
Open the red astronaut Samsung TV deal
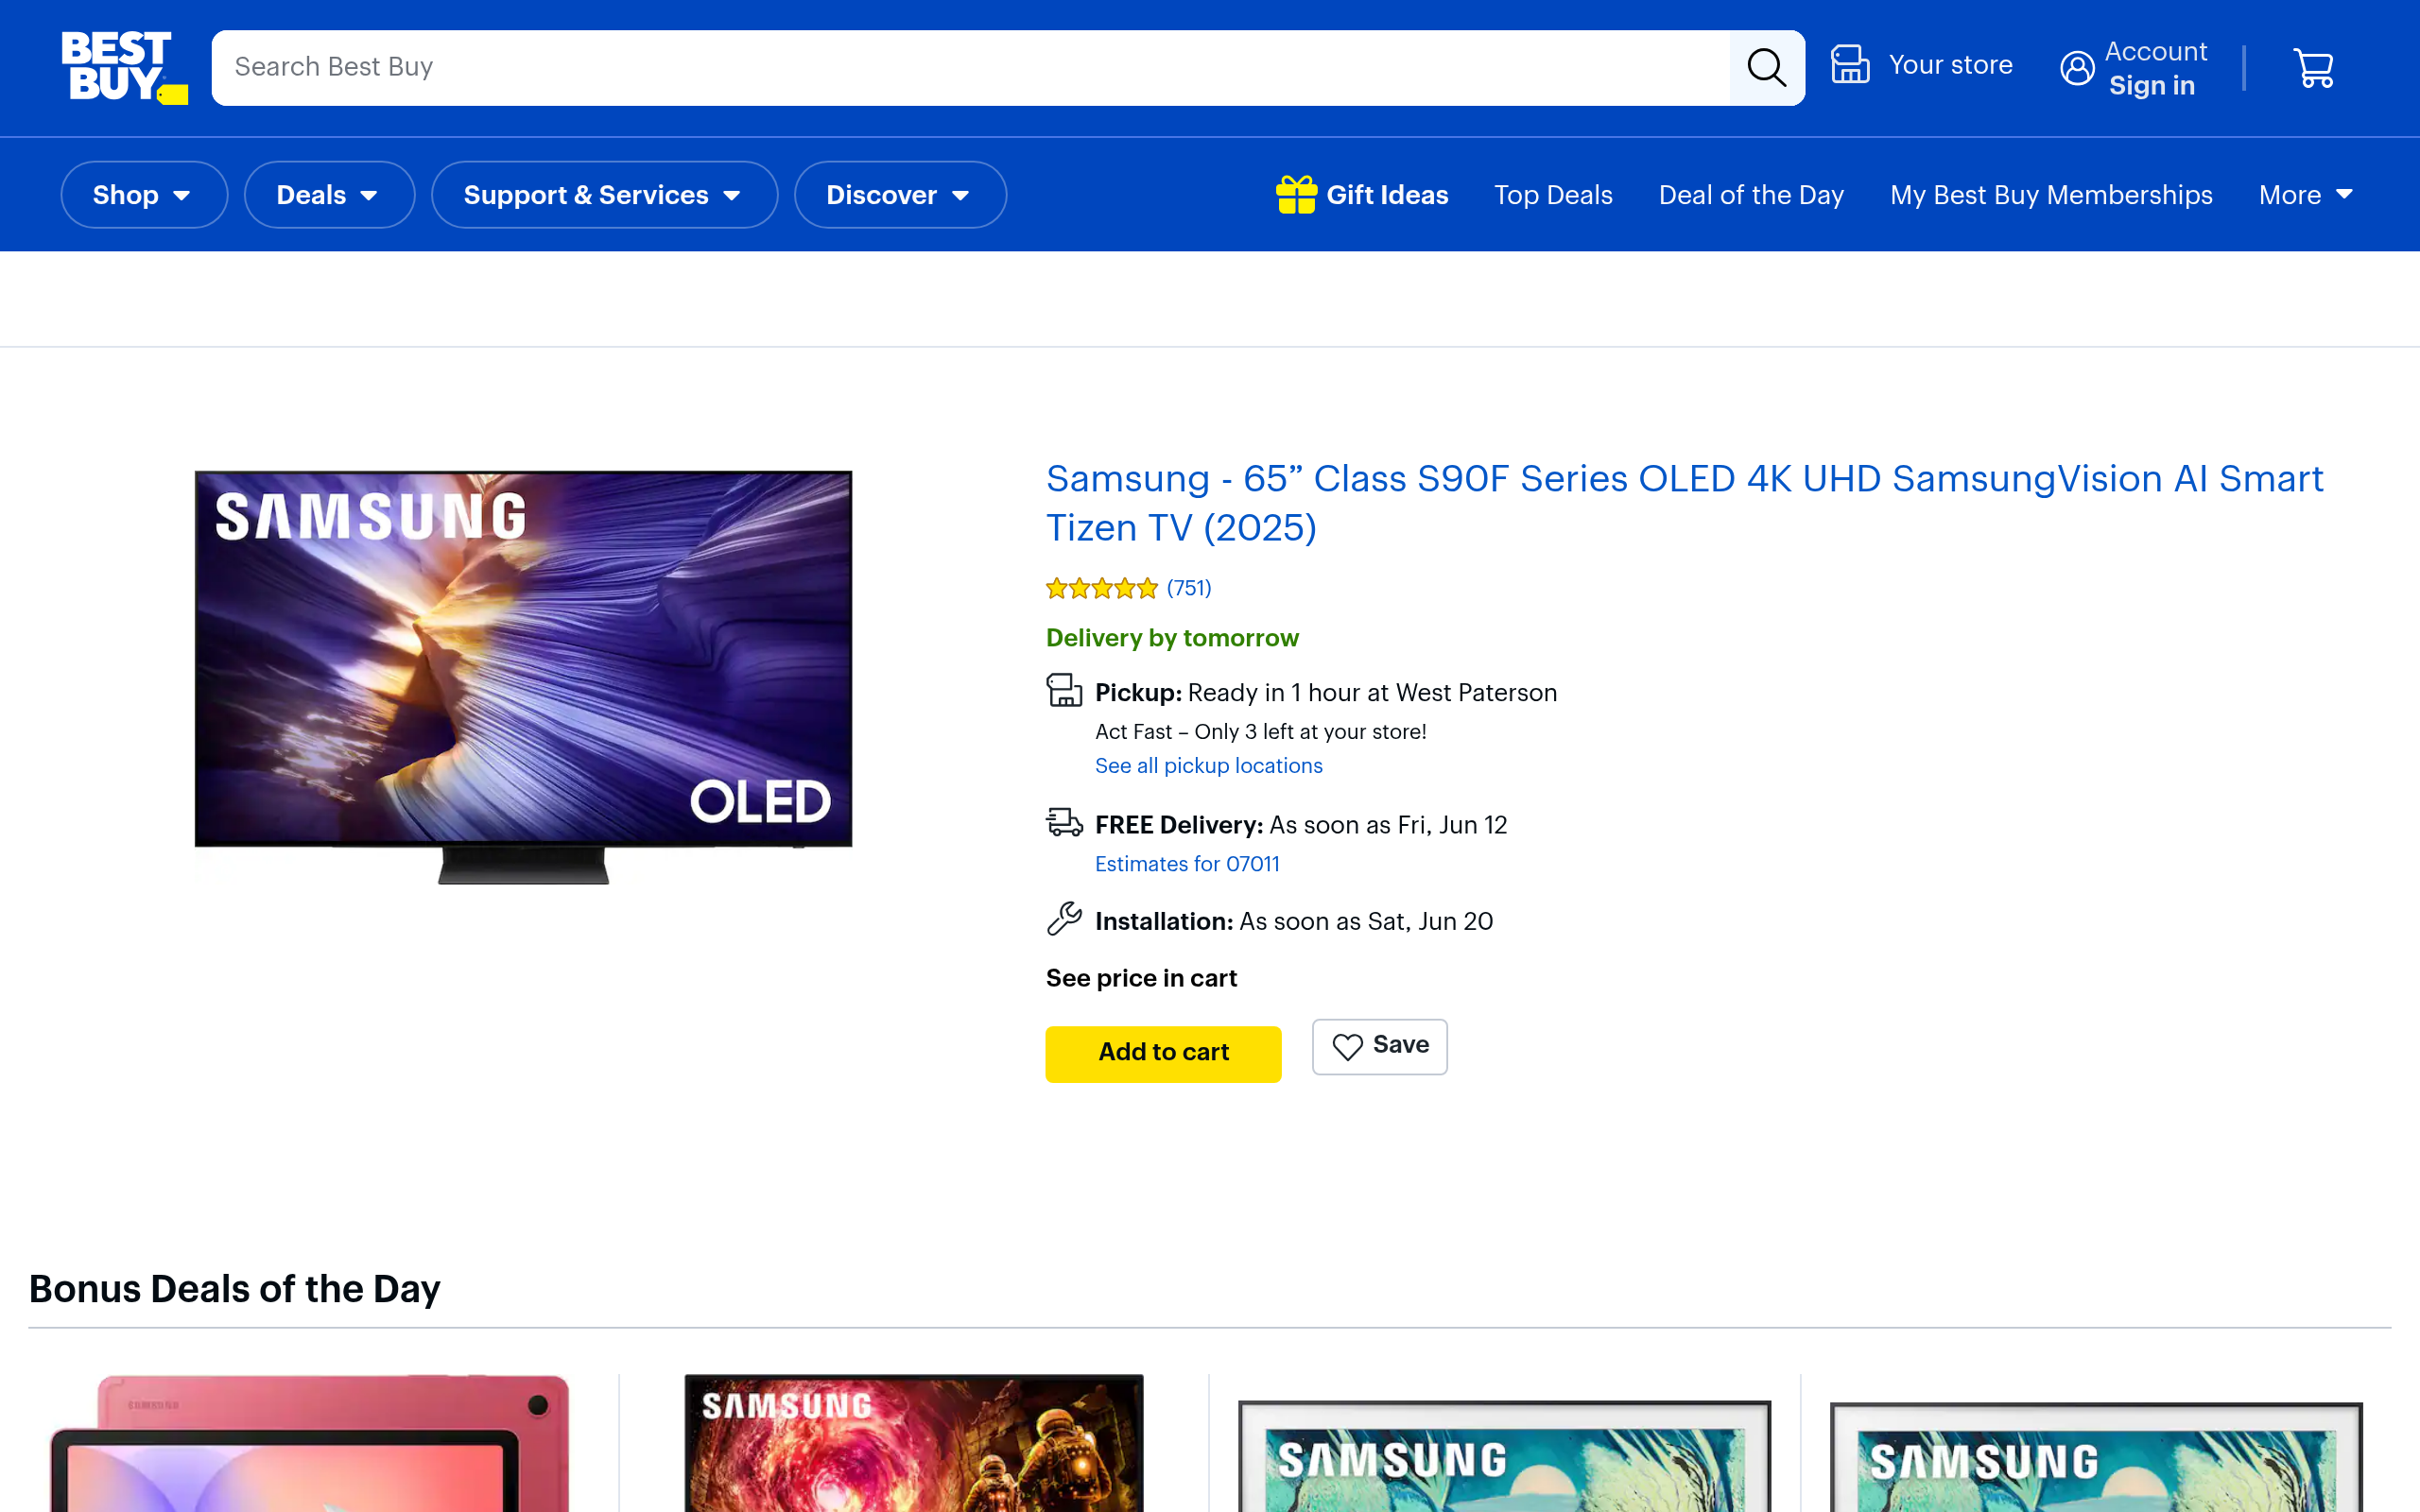coord(913,1443)
